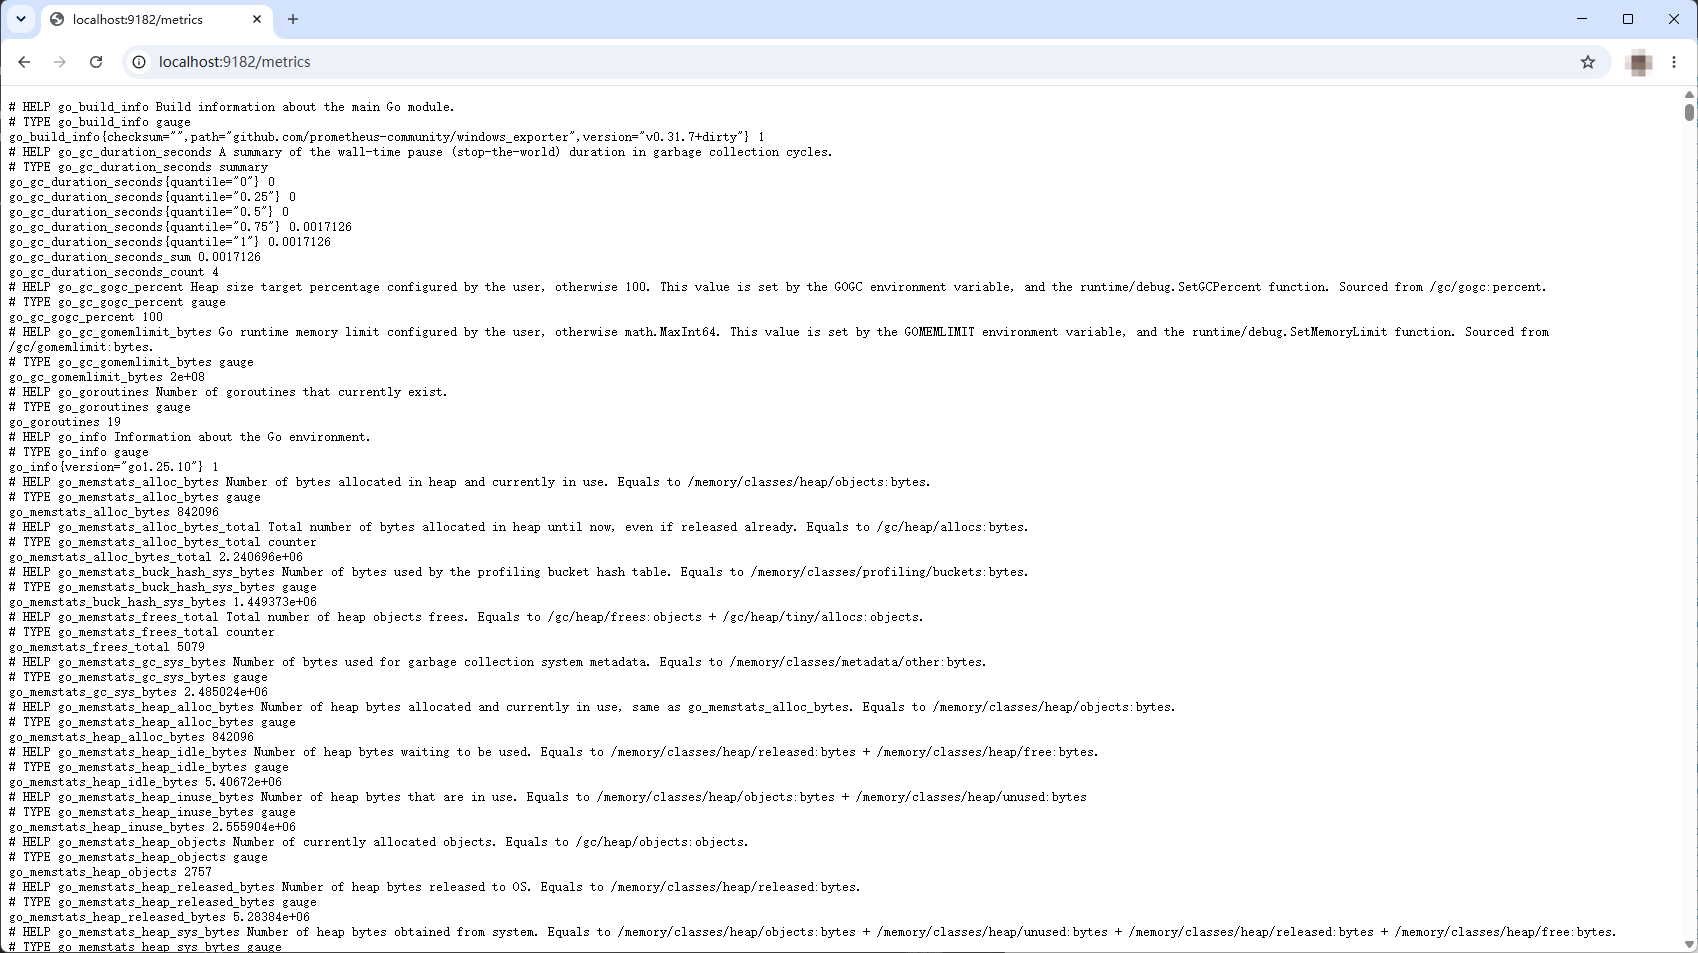
Task: View site information icon in address bar
Action: (139, 62)
